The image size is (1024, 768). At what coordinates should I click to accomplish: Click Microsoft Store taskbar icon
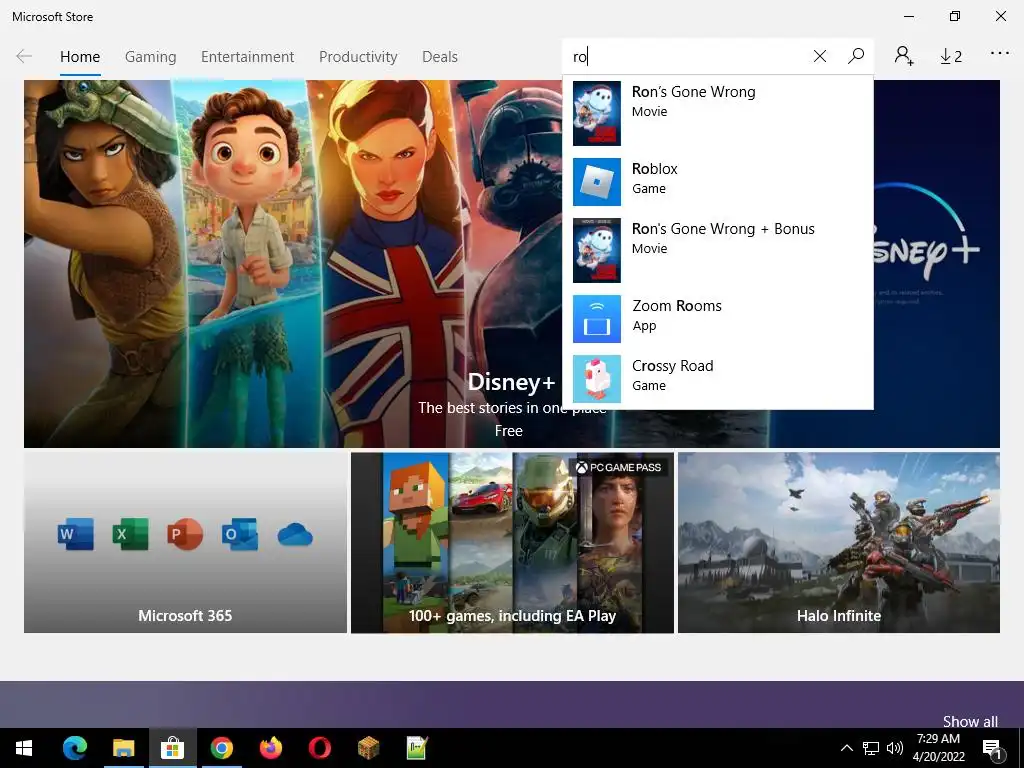coord(172,748)
